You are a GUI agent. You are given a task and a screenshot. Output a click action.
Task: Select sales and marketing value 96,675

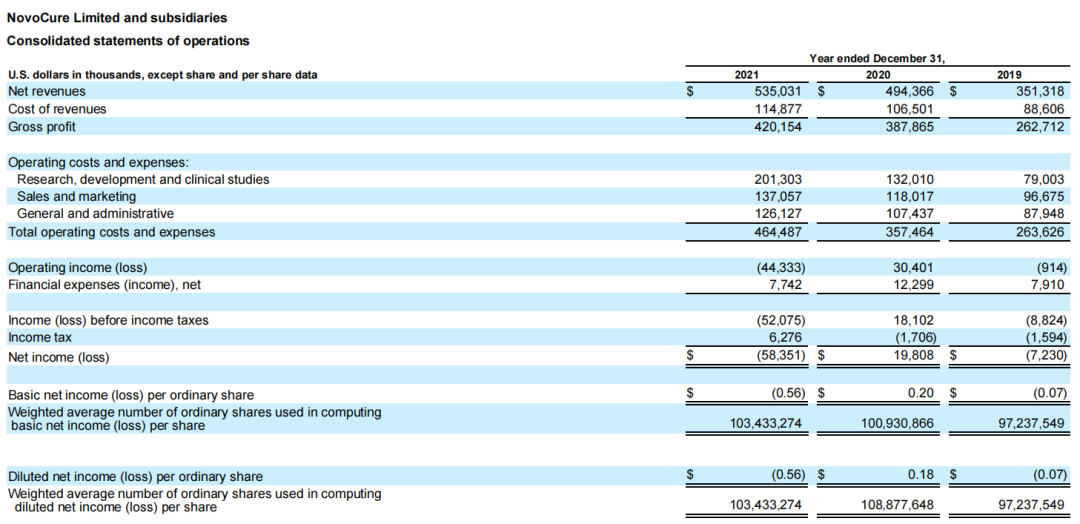1045,197
